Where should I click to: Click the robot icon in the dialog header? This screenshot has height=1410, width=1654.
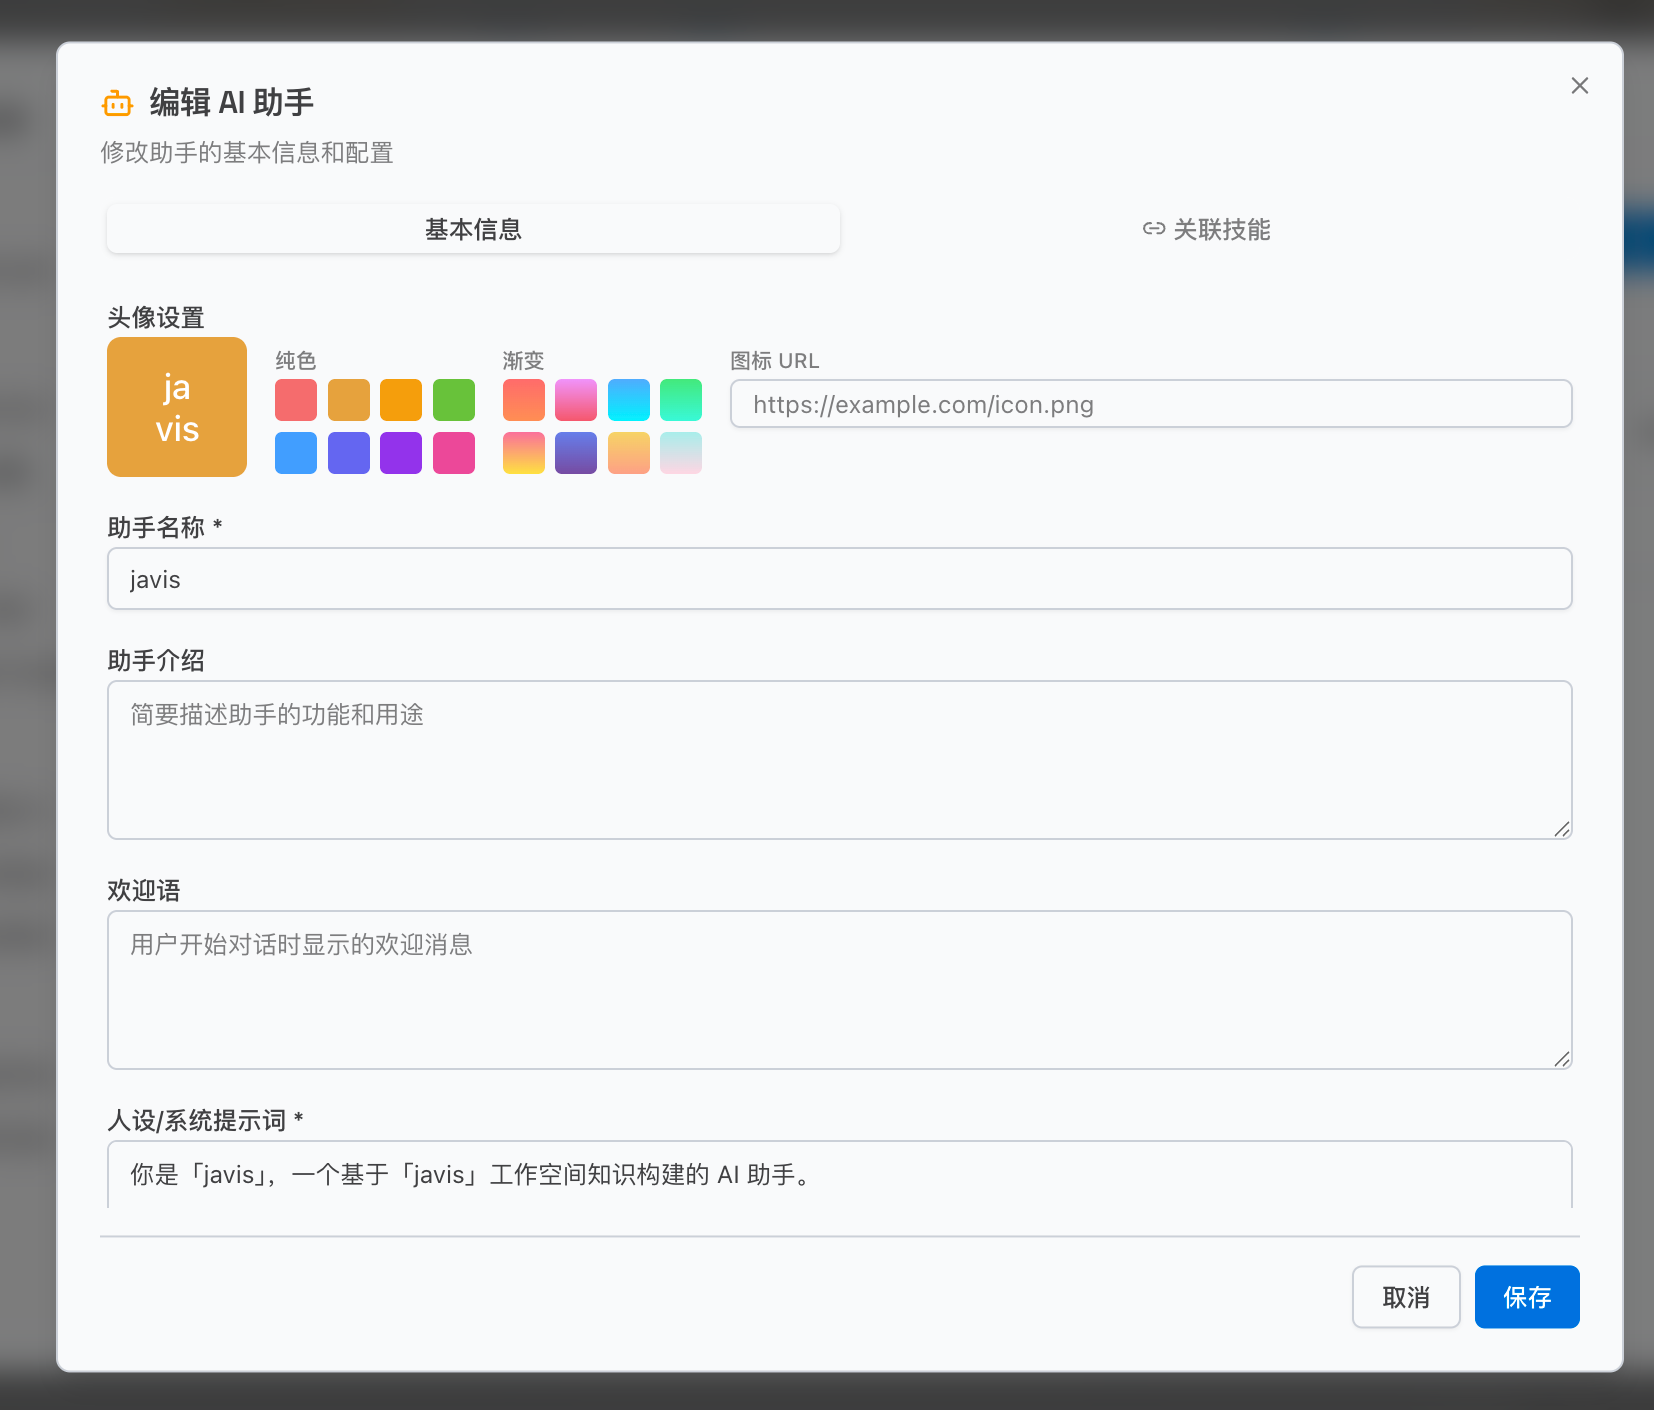[117, 102]
